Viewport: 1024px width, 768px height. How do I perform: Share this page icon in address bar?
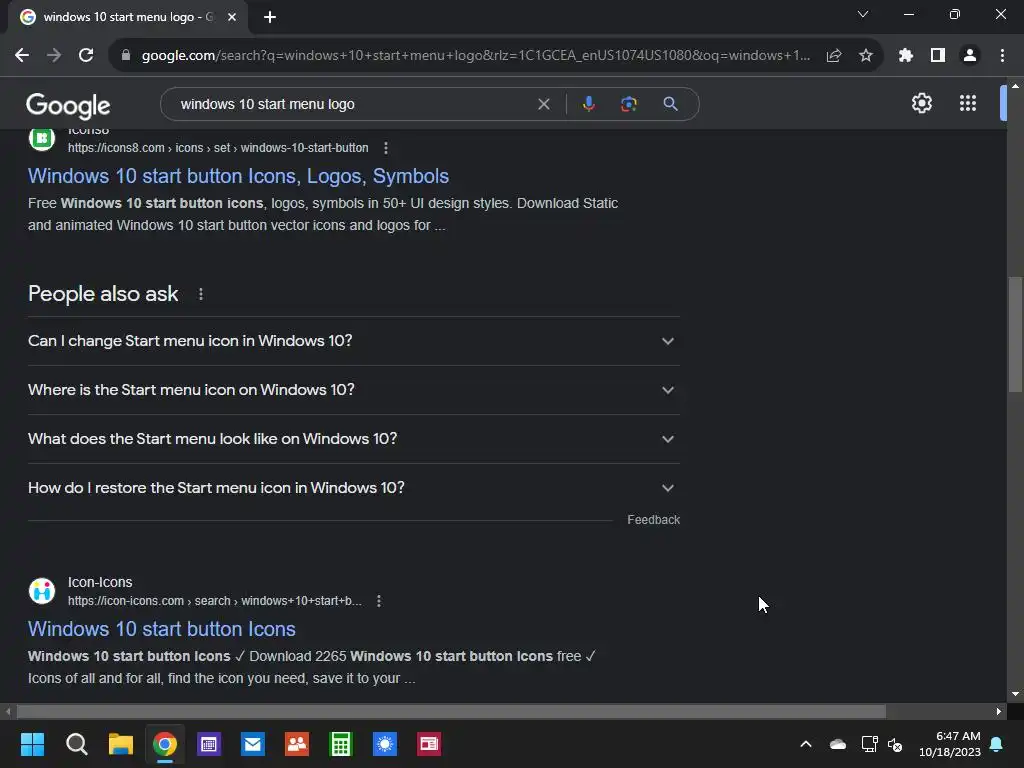pos(834,56)
